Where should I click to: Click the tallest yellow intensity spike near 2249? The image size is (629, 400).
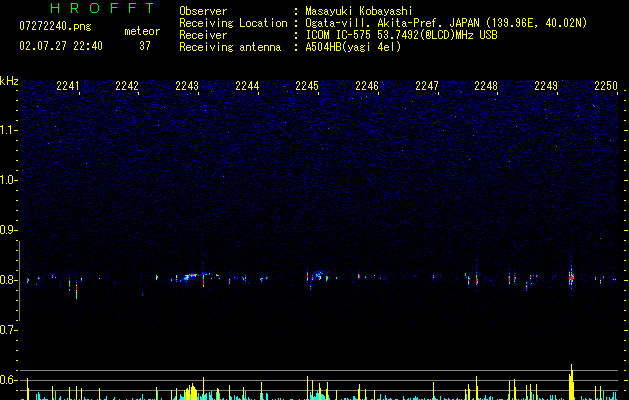click(x=571, y=382)
